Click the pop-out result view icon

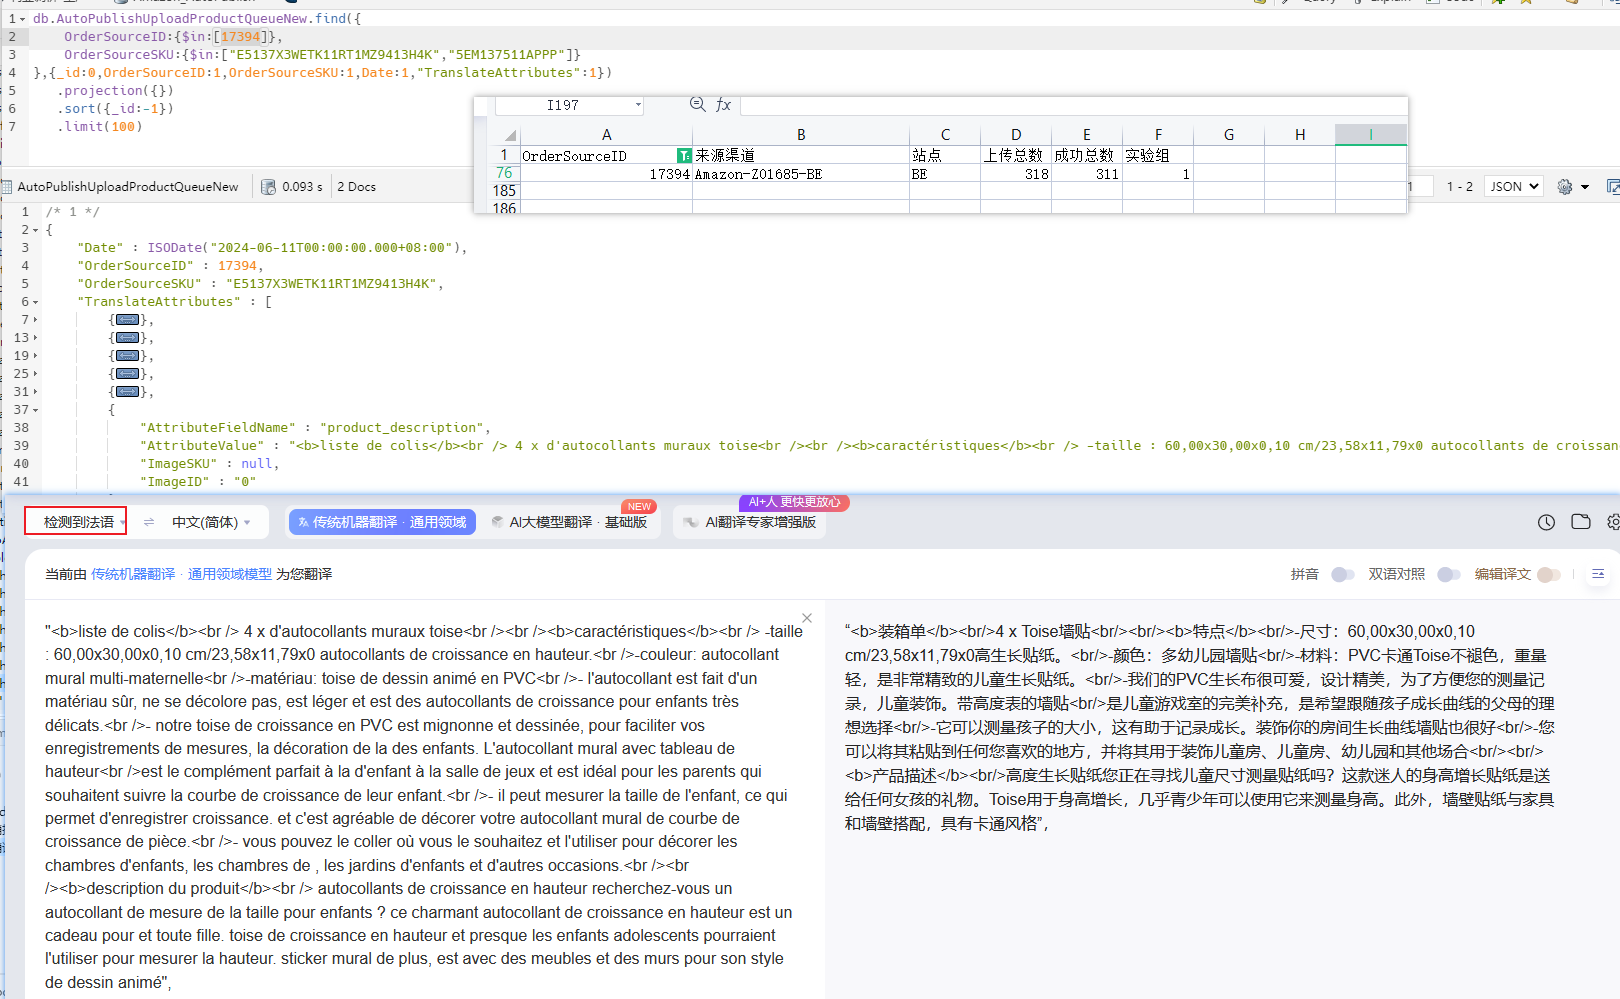pyautogui.click(x=1613, y=187)
